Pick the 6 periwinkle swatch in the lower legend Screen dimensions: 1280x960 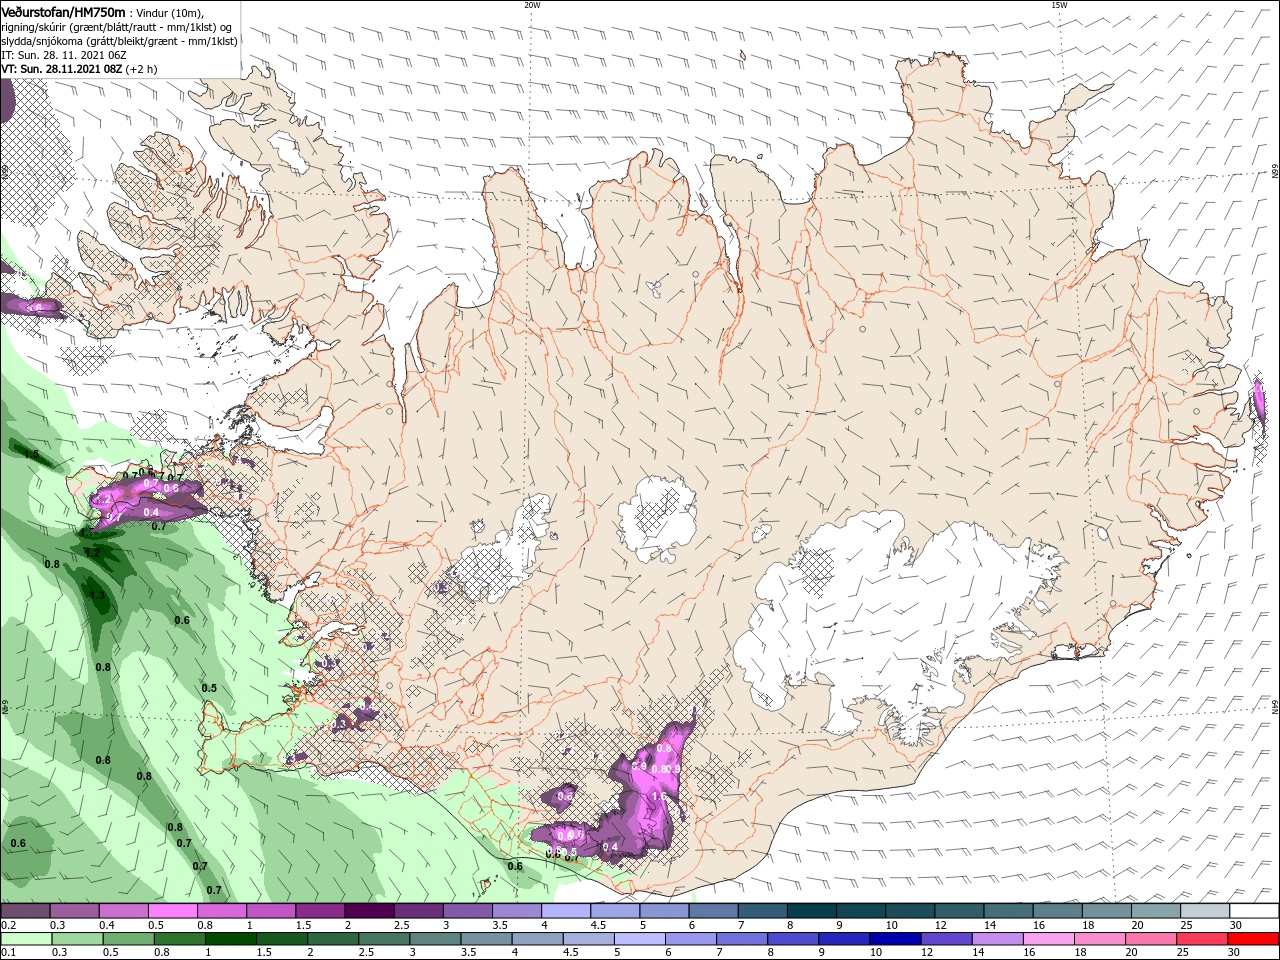point(691,939)
